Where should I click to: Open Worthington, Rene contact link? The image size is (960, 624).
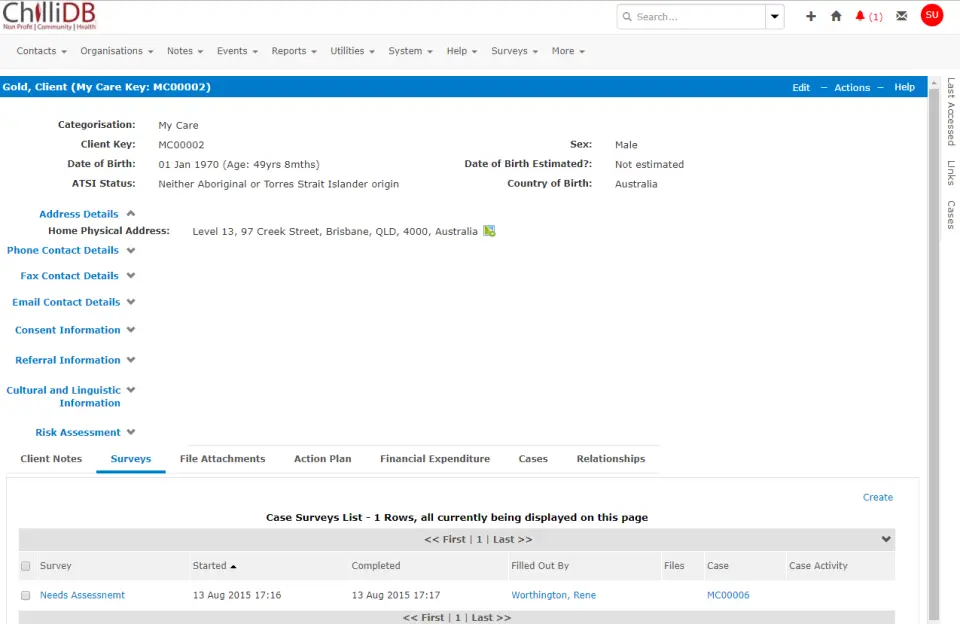[553, 595]
